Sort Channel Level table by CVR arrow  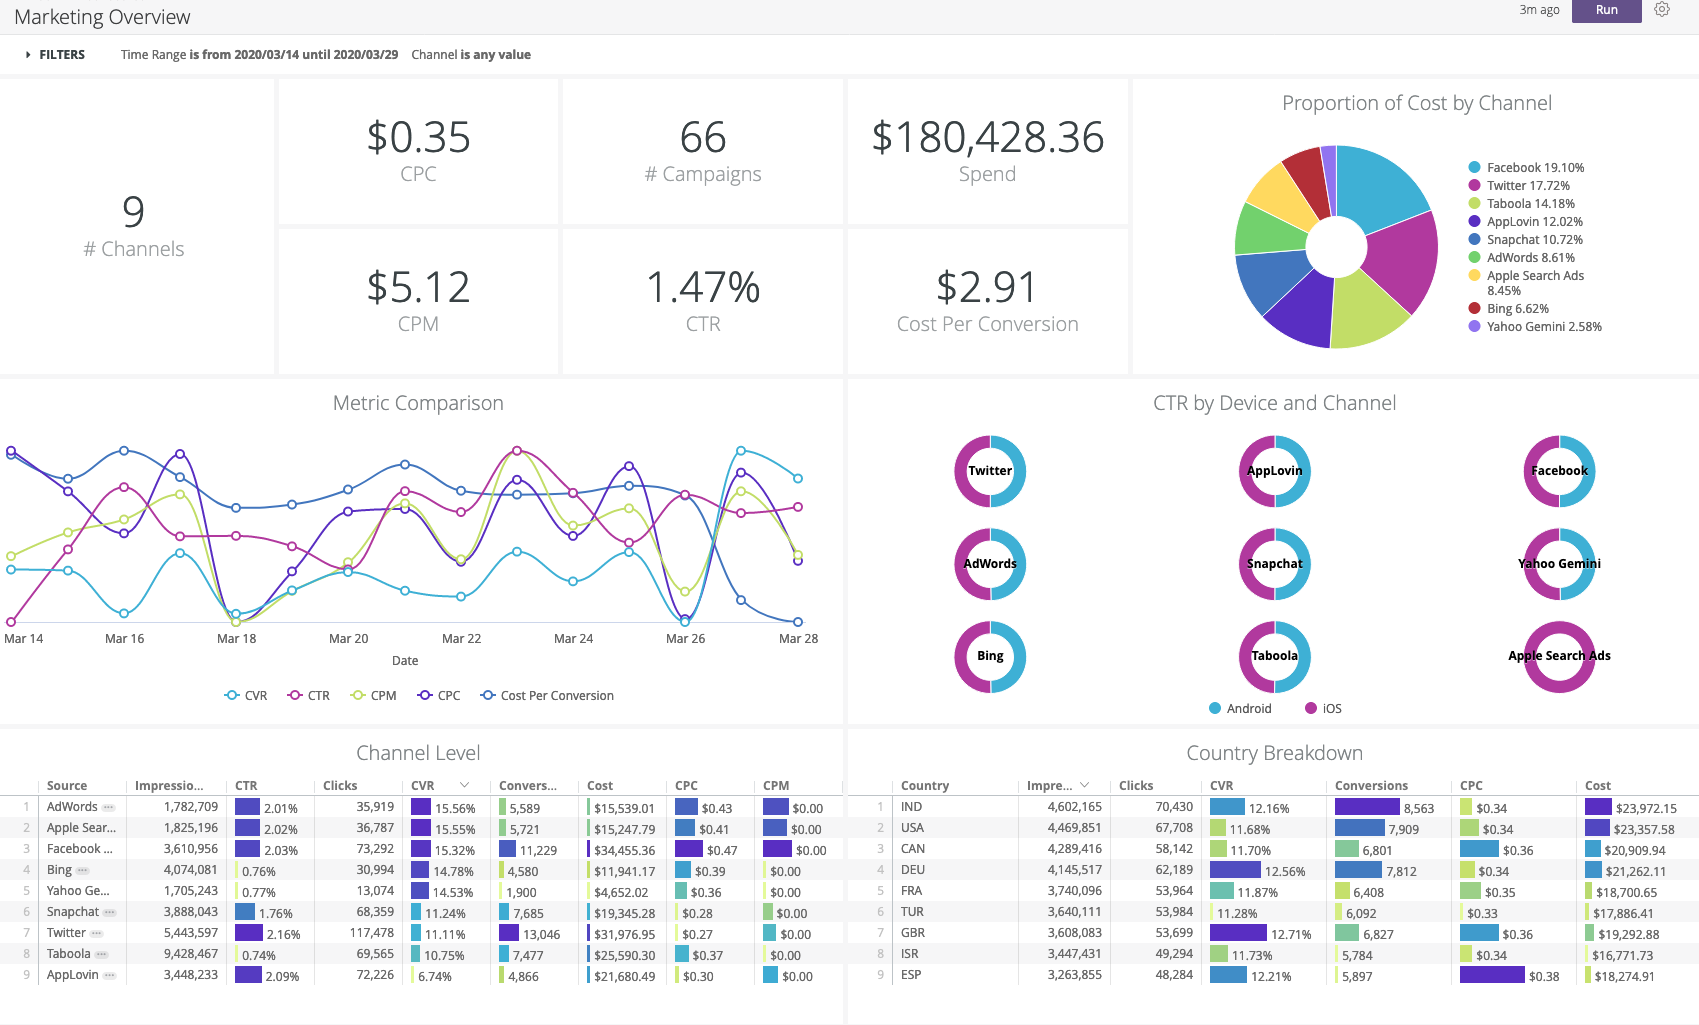465,785
